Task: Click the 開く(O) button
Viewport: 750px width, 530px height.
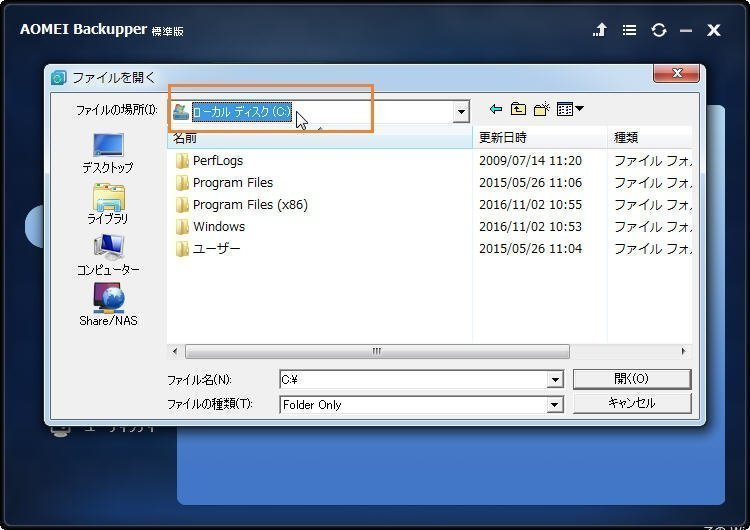Action: (632, 379)
